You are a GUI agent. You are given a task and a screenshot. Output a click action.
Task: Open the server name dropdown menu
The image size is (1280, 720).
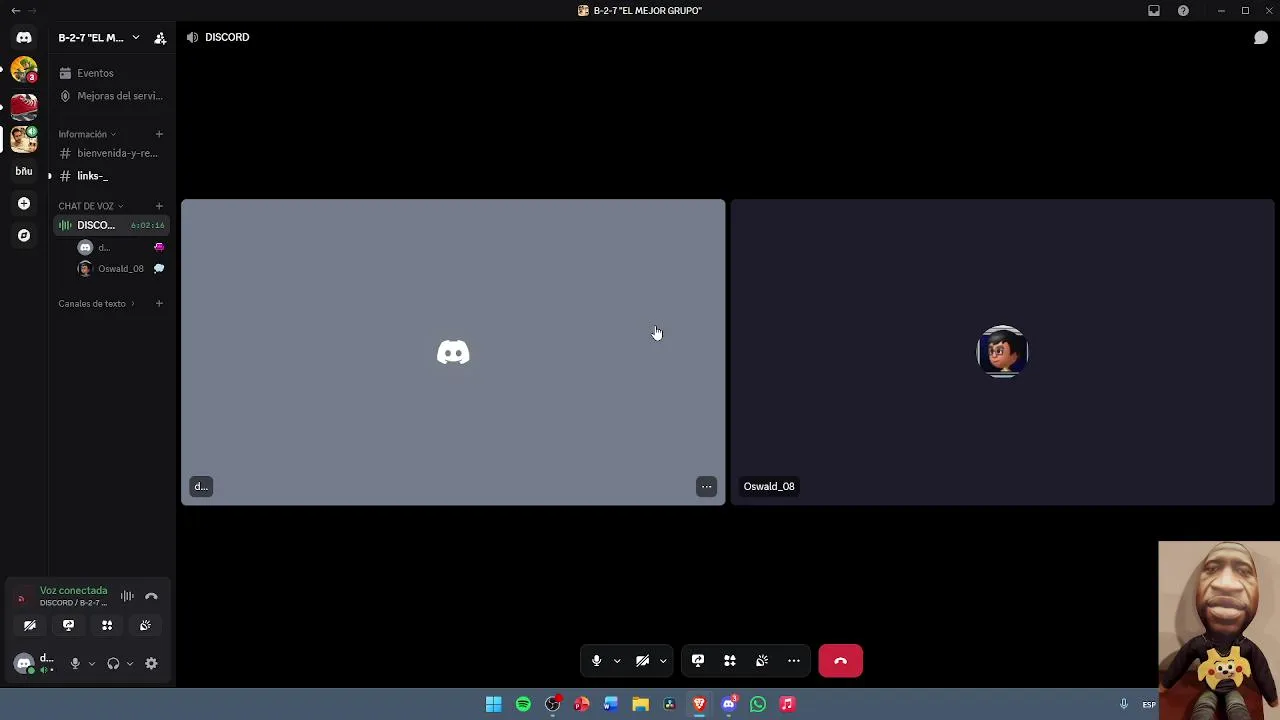tap(98, 38)
